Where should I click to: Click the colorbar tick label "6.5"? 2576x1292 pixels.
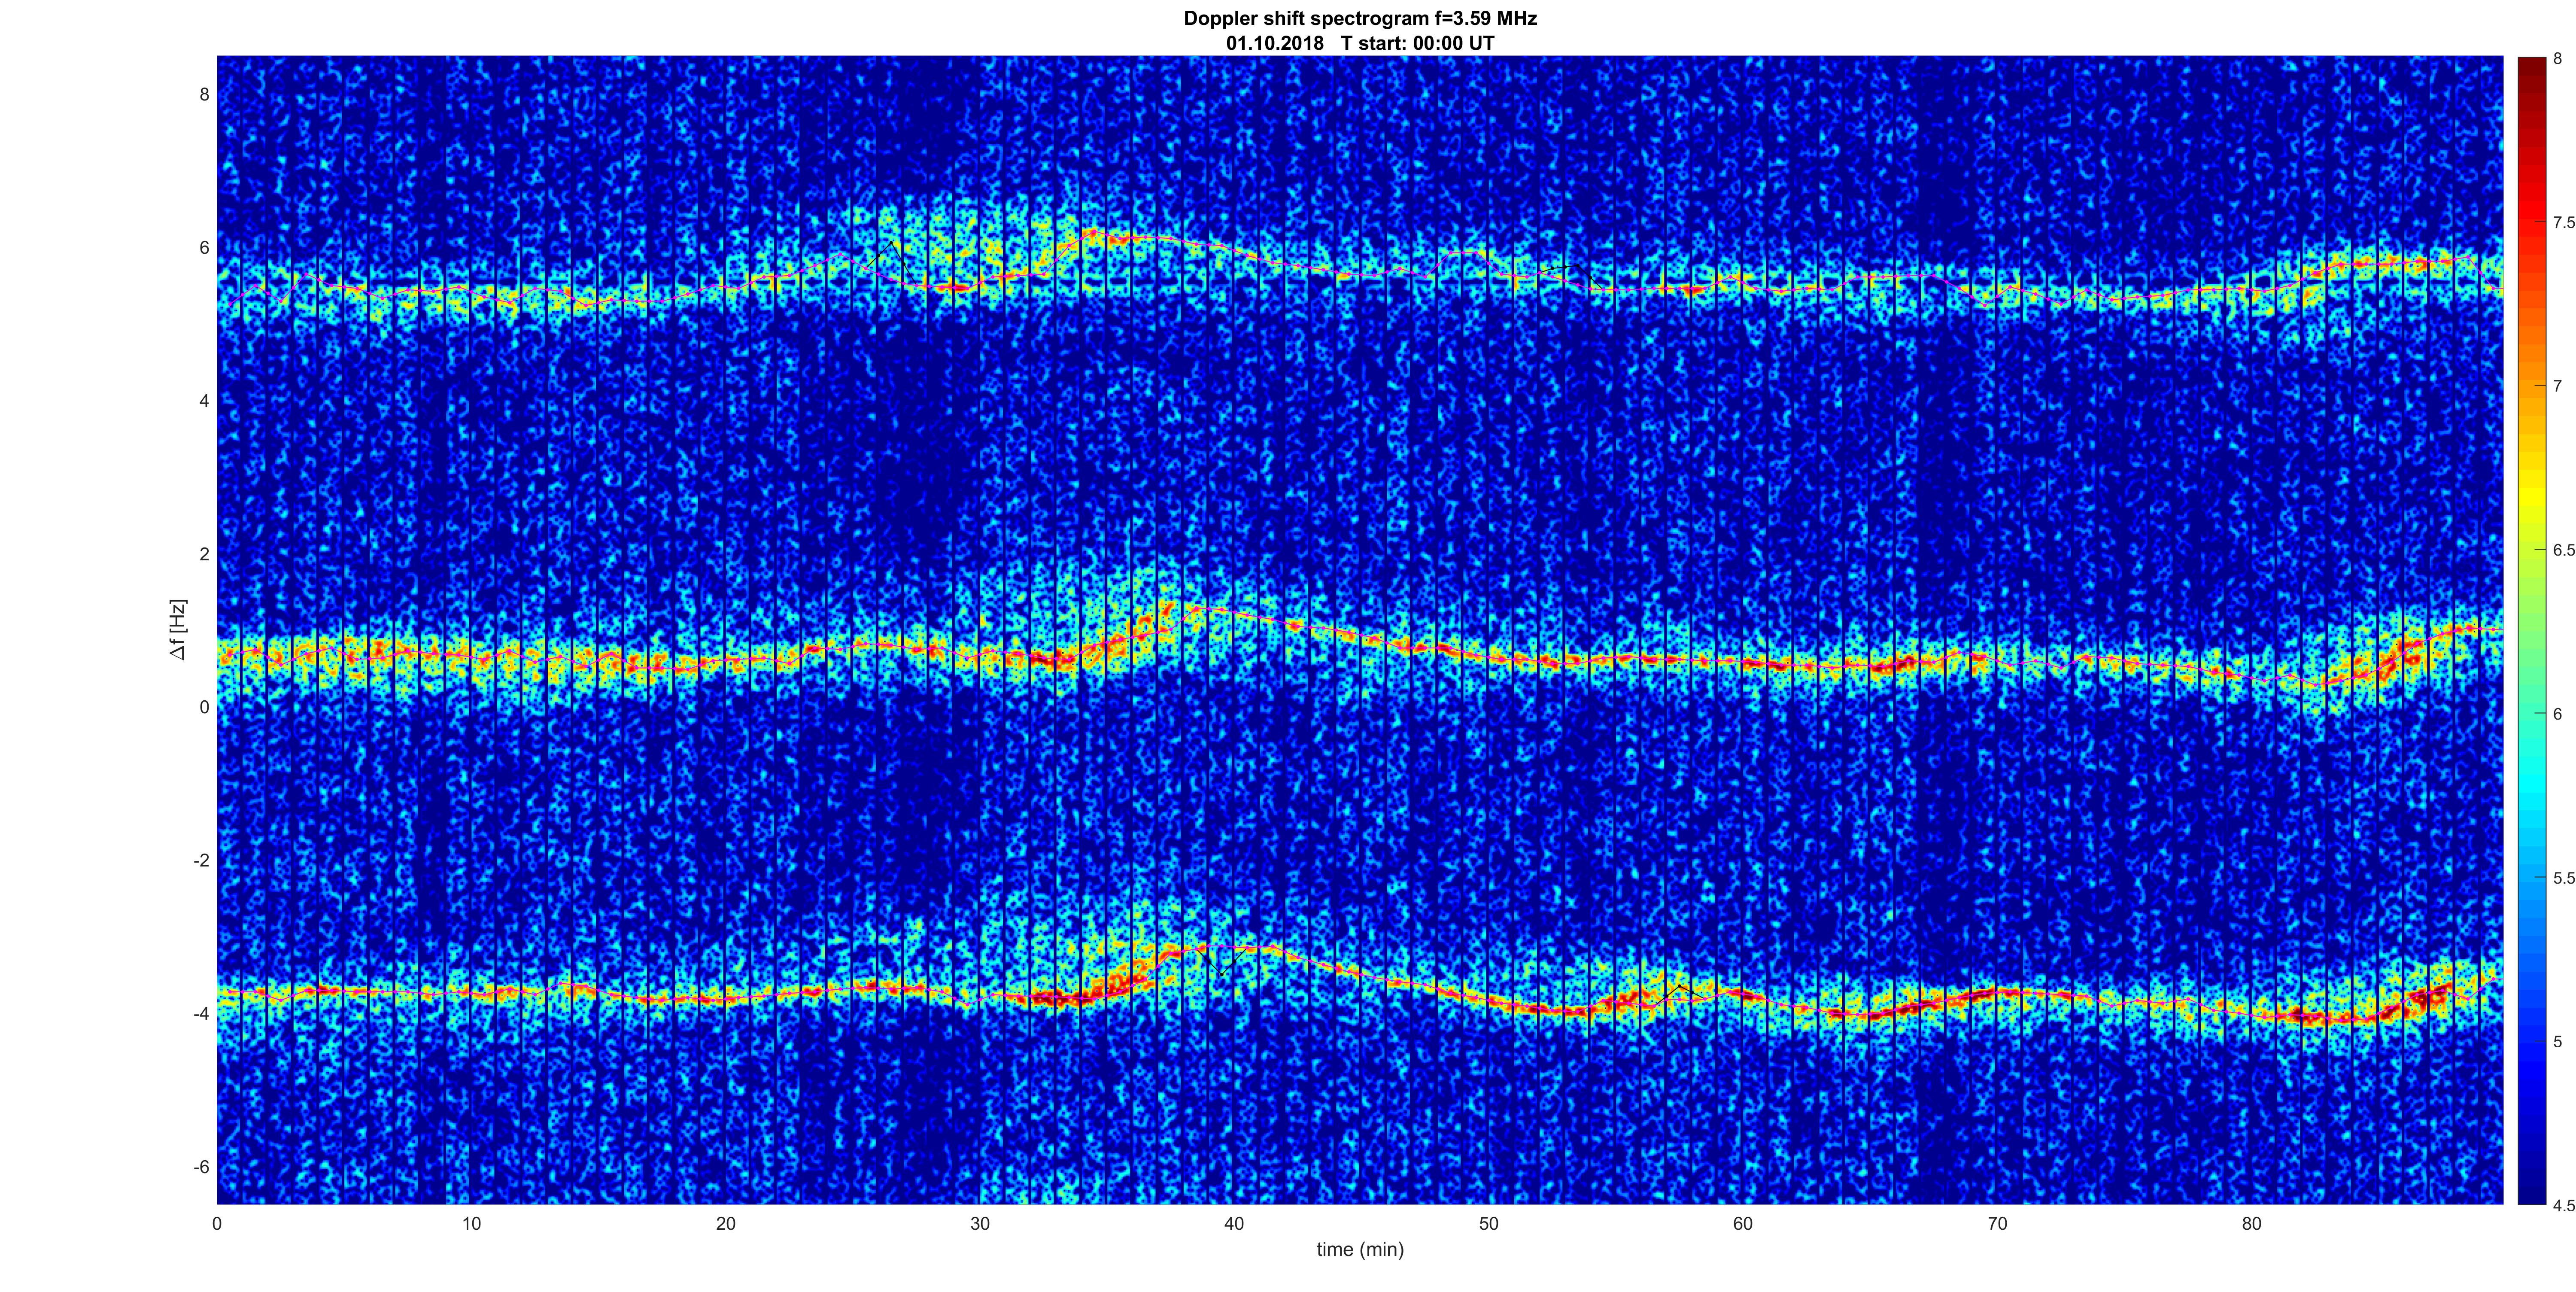(x=2563, y=550)
